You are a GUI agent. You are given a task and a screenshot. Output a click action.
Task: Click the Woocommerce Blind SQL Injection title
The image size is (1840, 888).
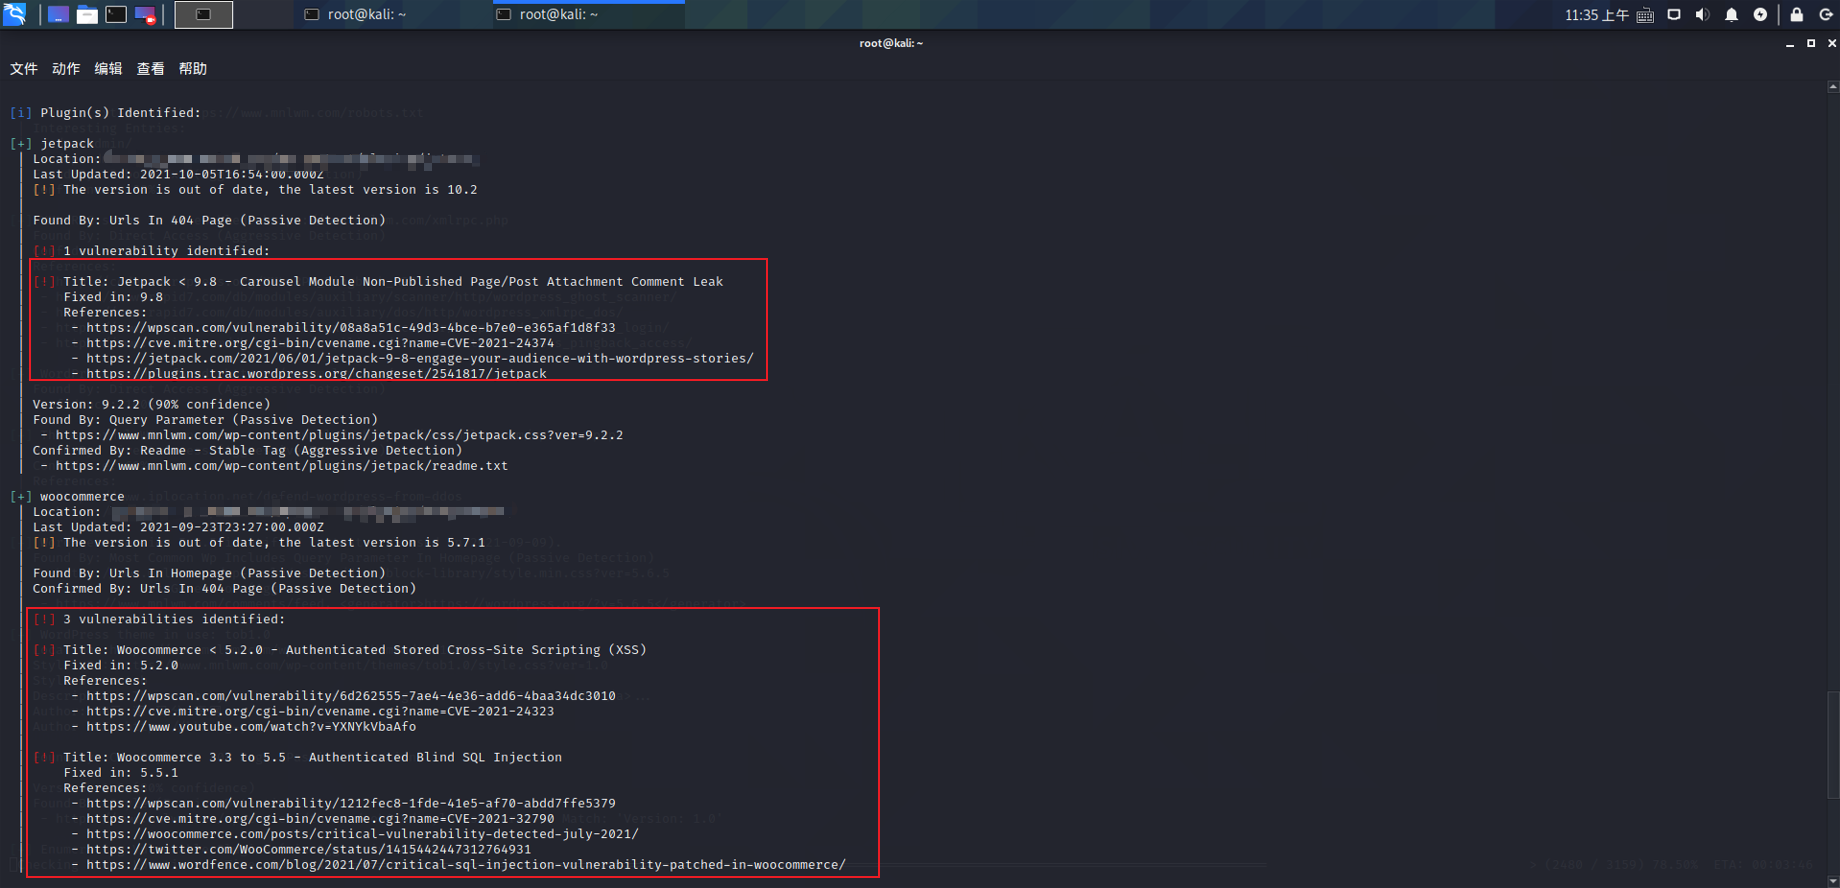click(298, 758)
